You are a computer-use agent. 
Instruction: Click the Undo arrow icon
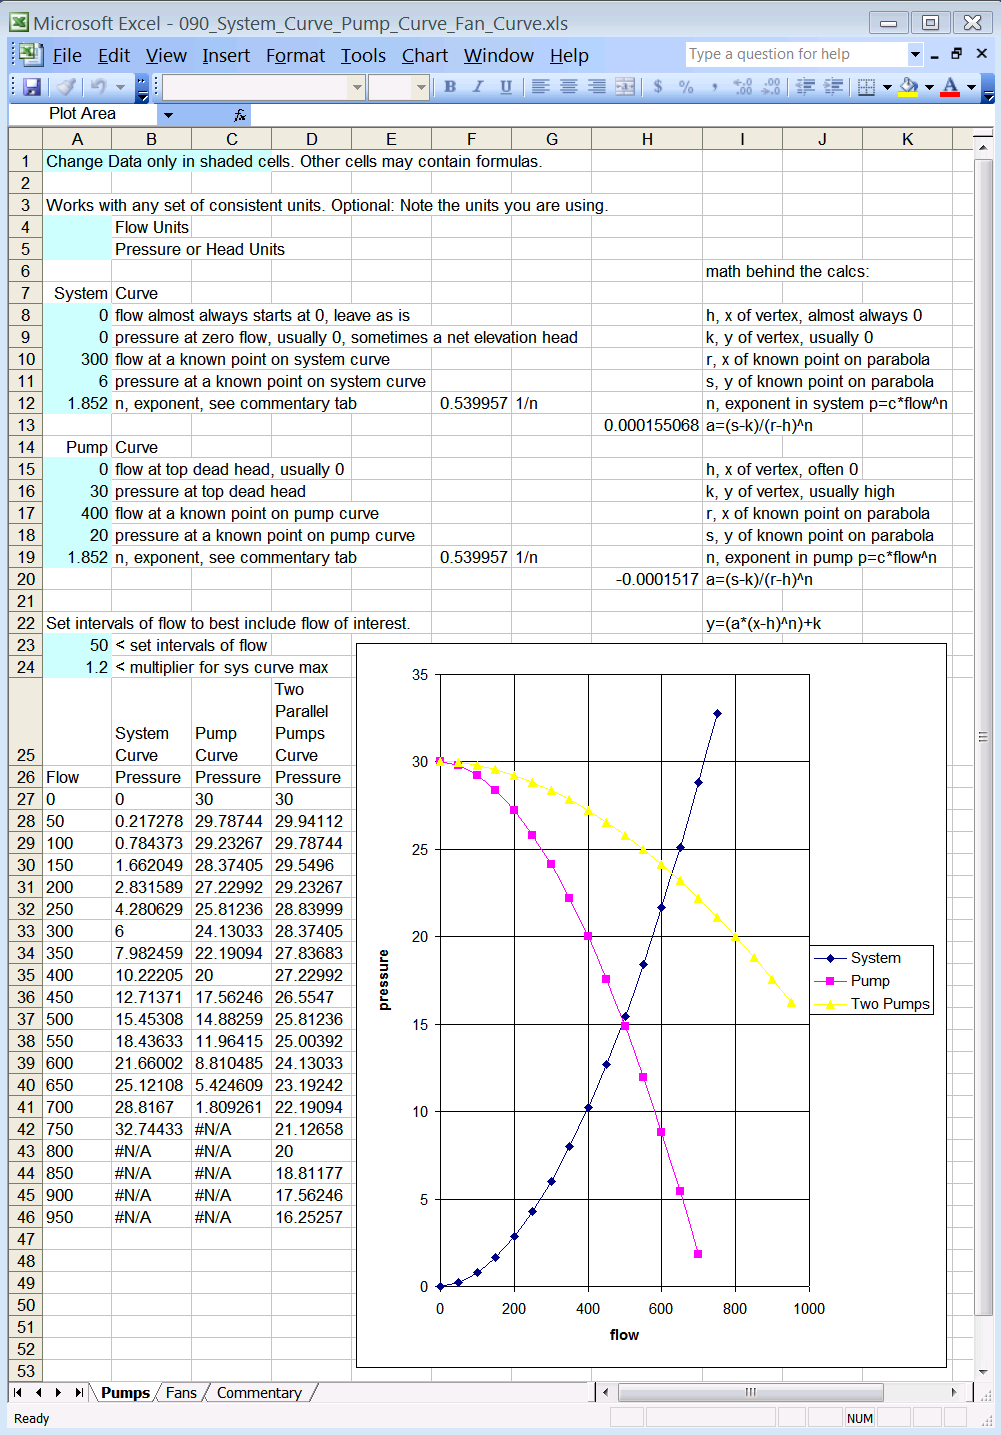point(98,87)
